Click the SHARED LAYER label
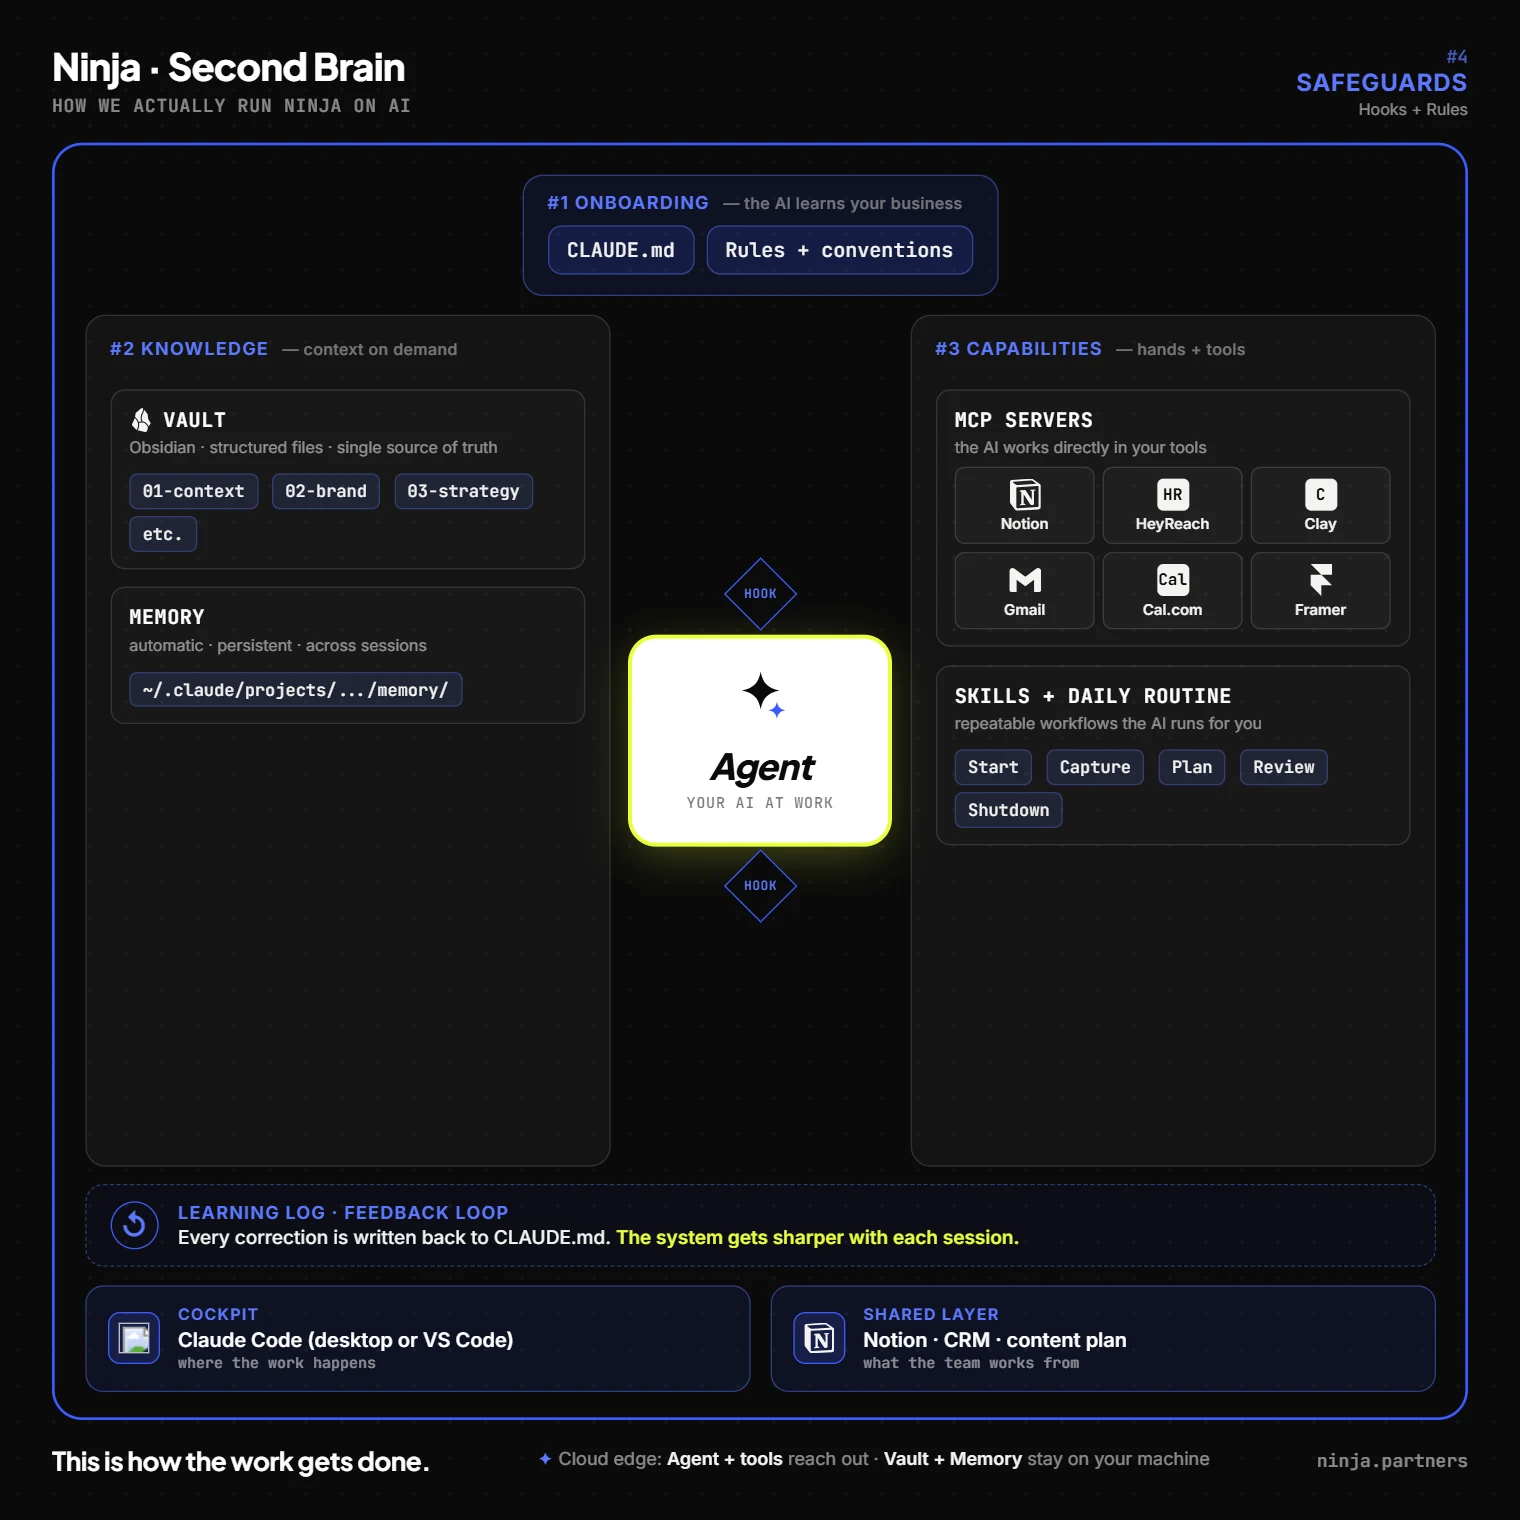The width and height of the screenshot is (1520, 1520). click(930, 1314)
